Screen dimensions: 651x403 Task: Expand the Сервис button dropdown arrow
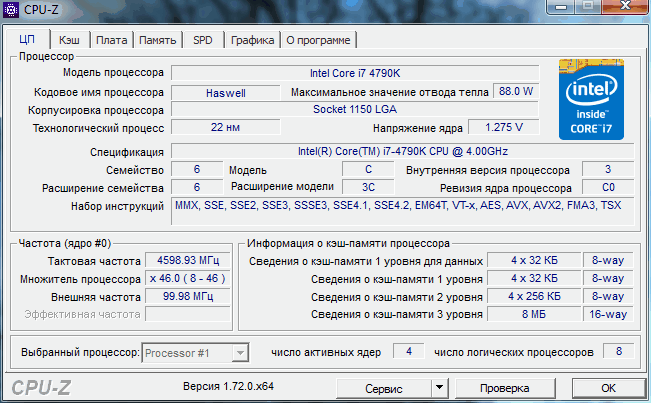[x=439, y=388]
